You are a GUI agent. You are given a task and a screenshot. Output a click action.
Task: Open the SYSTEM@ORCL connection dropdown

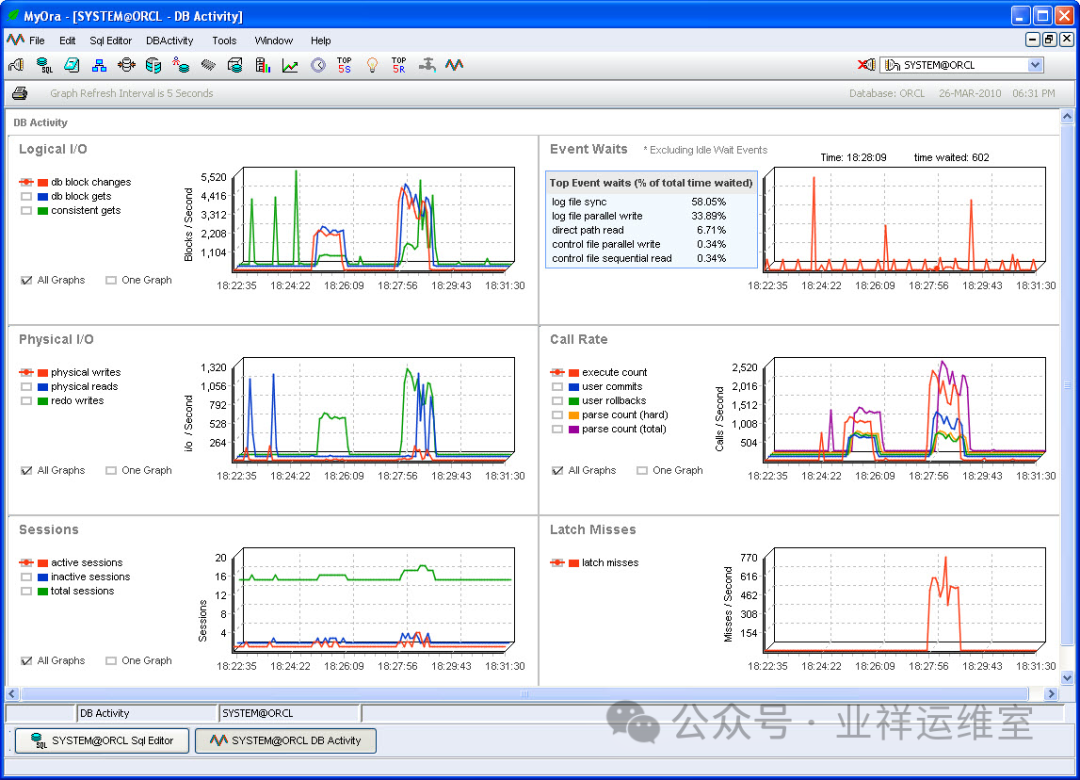[1035, 65]
